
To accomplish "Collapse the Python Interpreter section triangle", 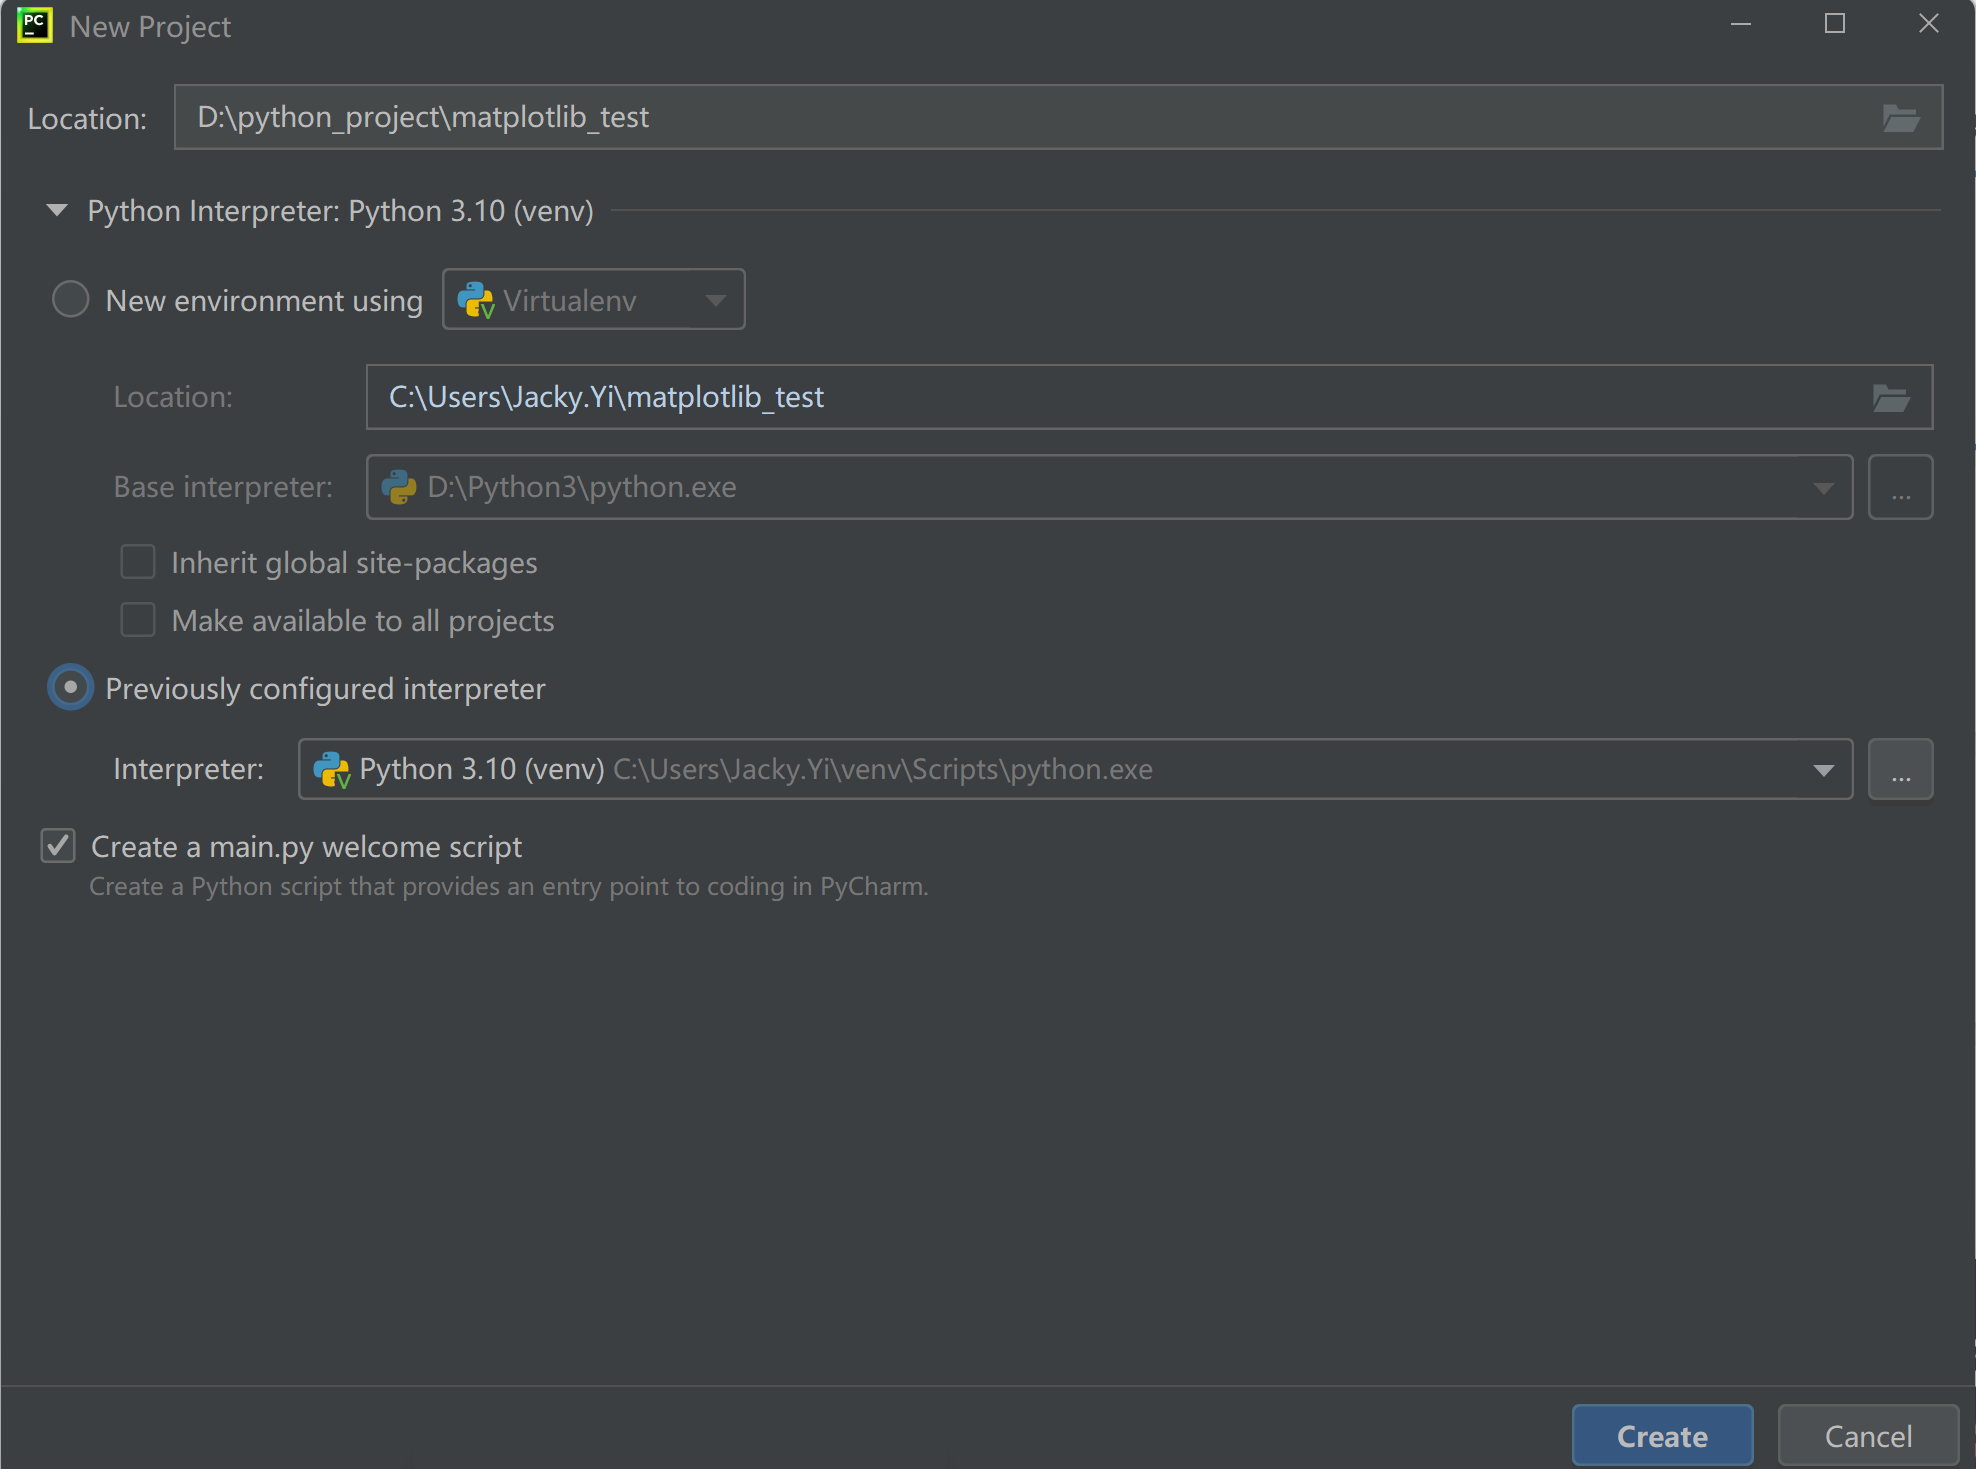I will tap(57, 210).
